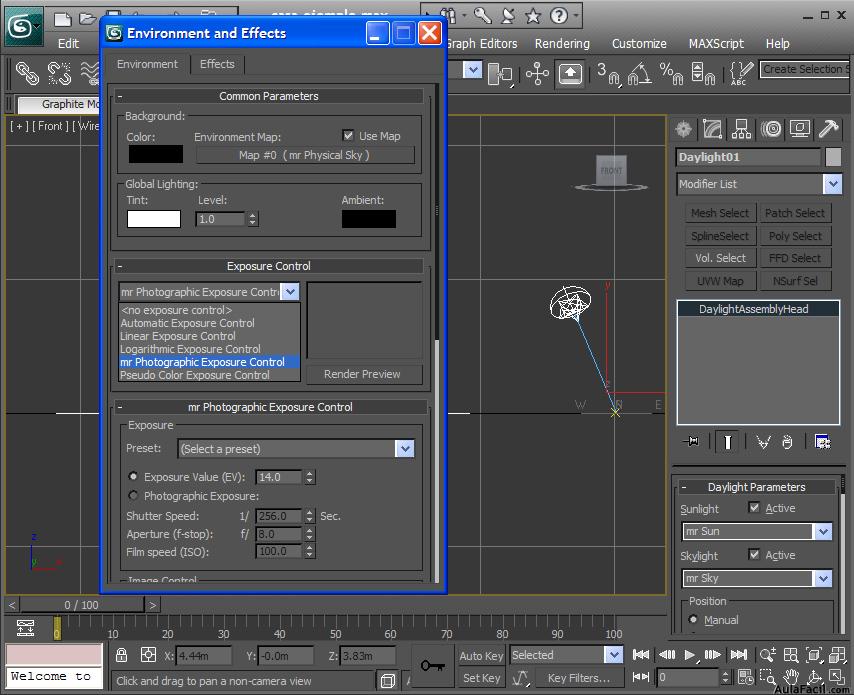Open the Utilities hammer panel tab
Viewport: 854px width, 695px height.
tap(828, 129)
